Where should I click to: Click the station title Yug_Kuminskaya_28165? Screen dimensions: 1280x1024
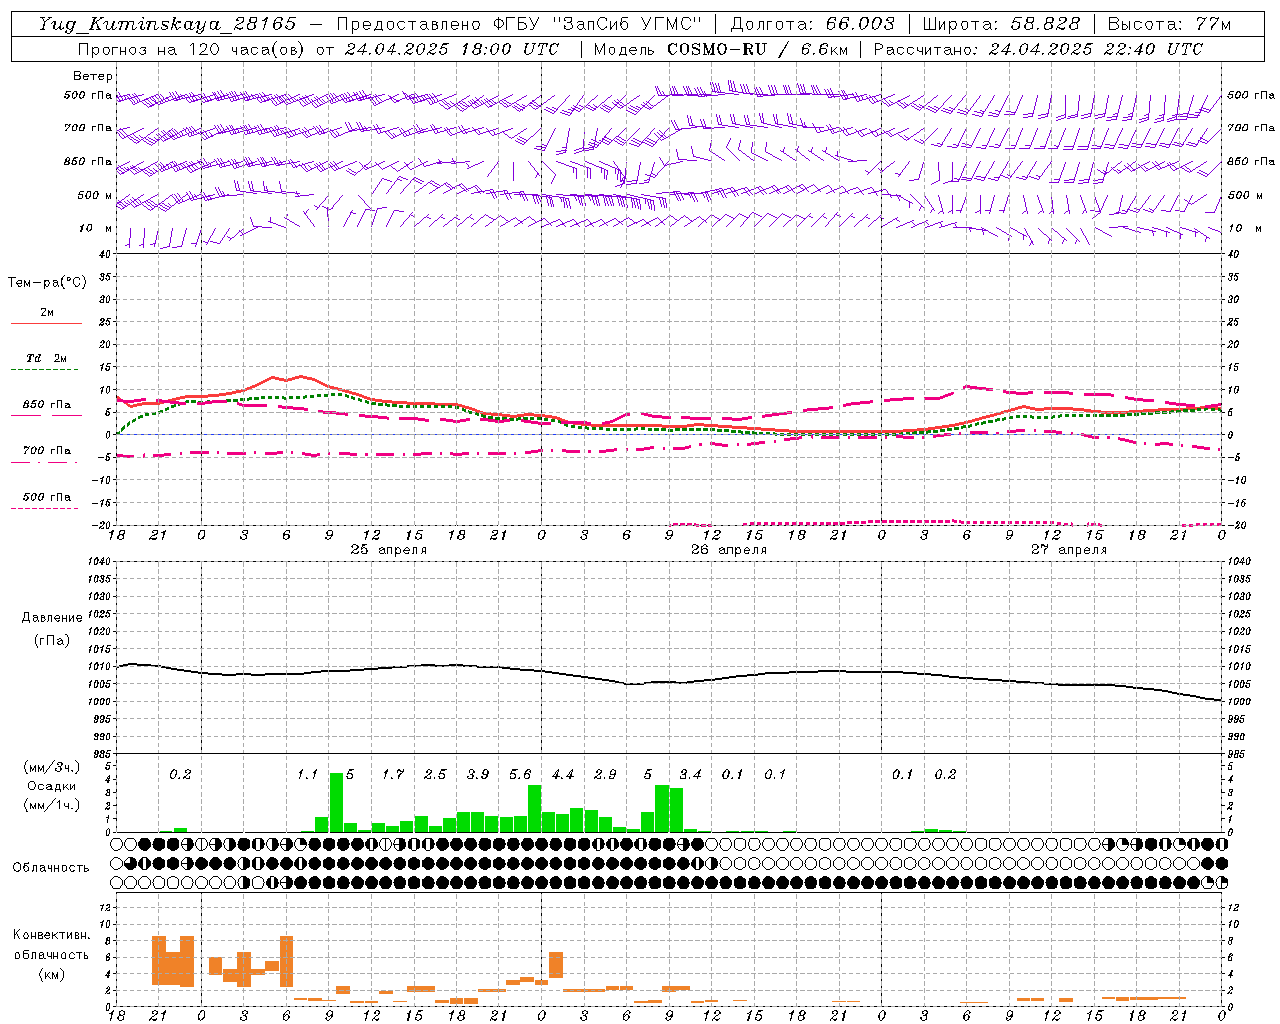167,24
